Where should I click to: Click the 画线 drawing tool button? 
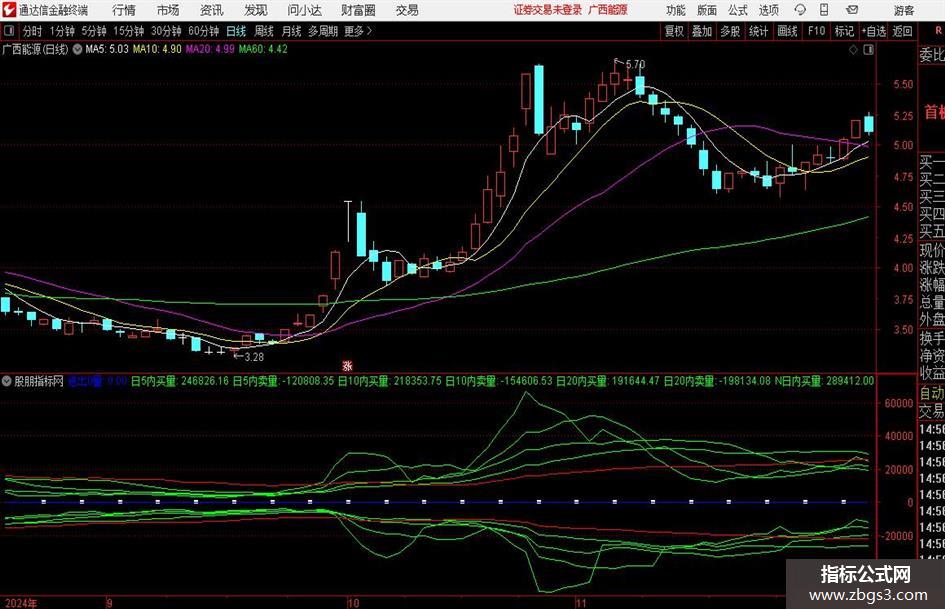coord(787,31)
